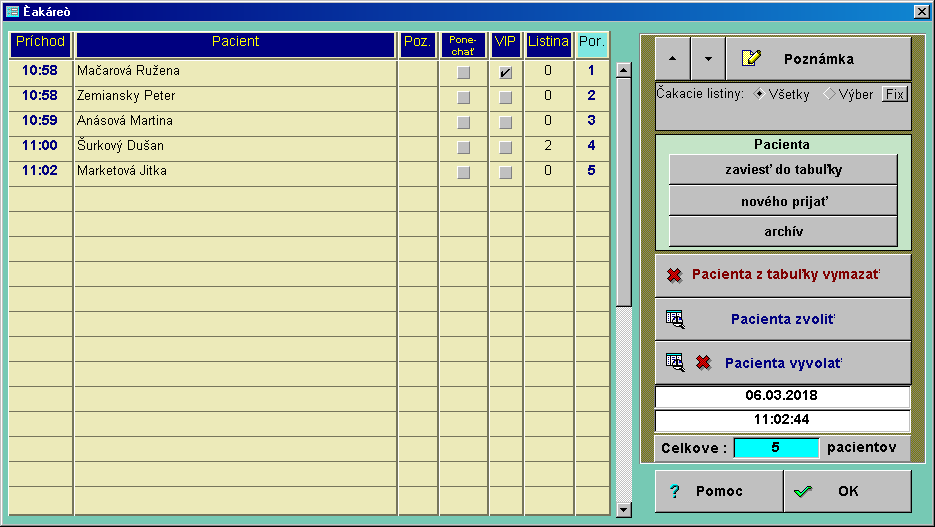This screenshot has width=935, height=527.
Task: Click Pacienta vyvolať button
Action: coord(783,363)
